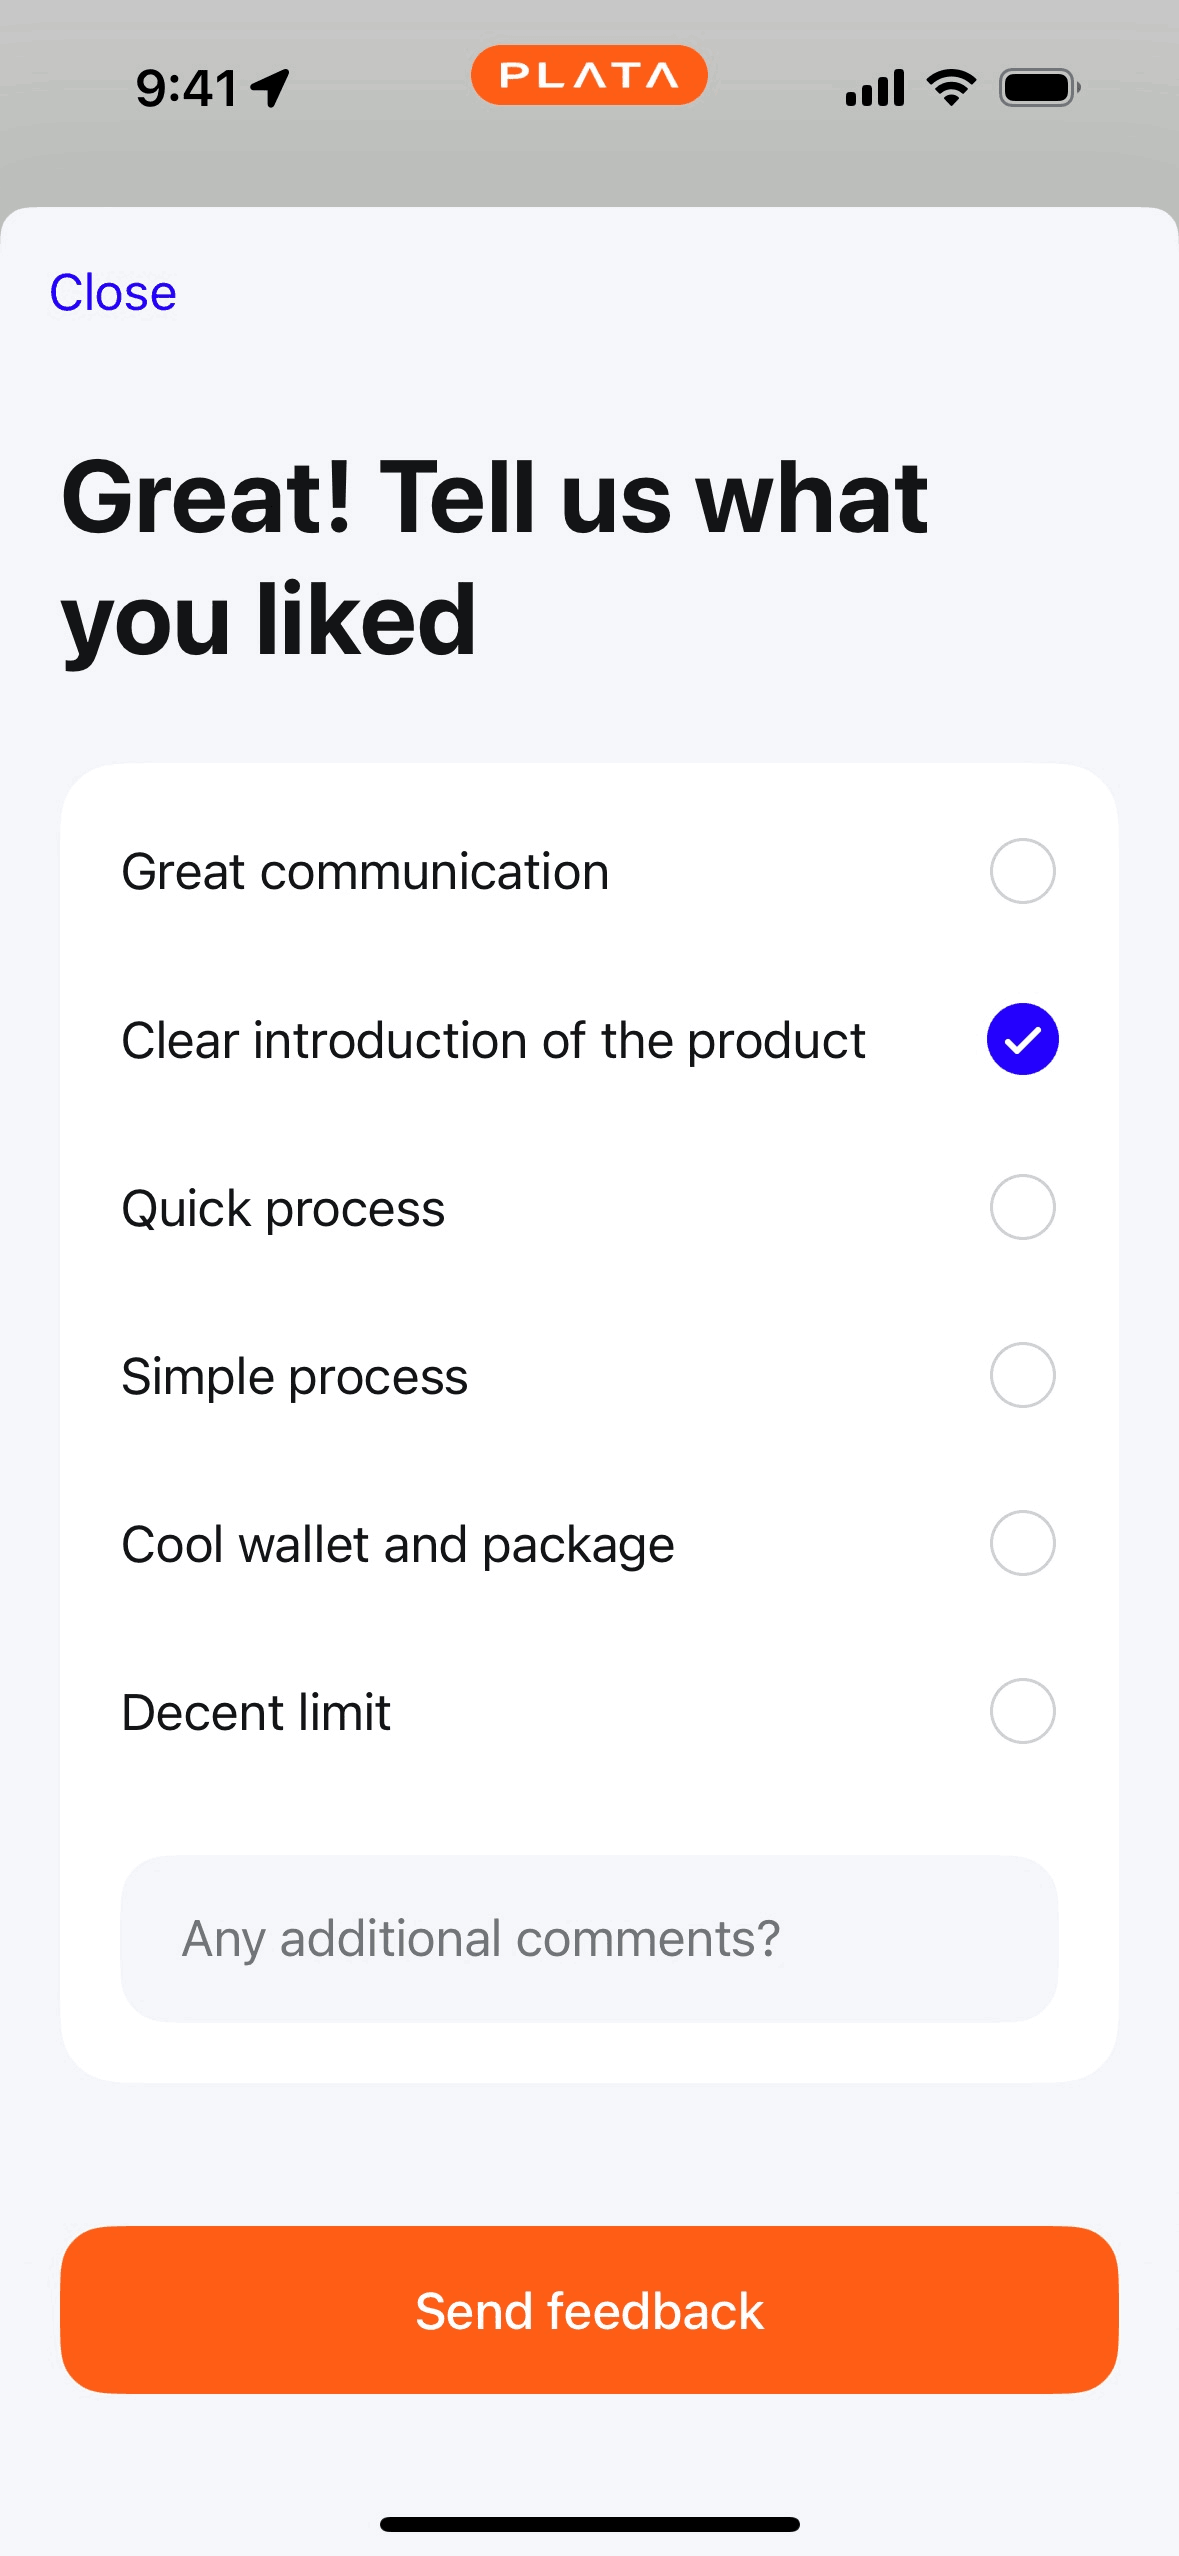Check Cool wallet and package option
1179x2556 pixels.
click(1022, 1543)
